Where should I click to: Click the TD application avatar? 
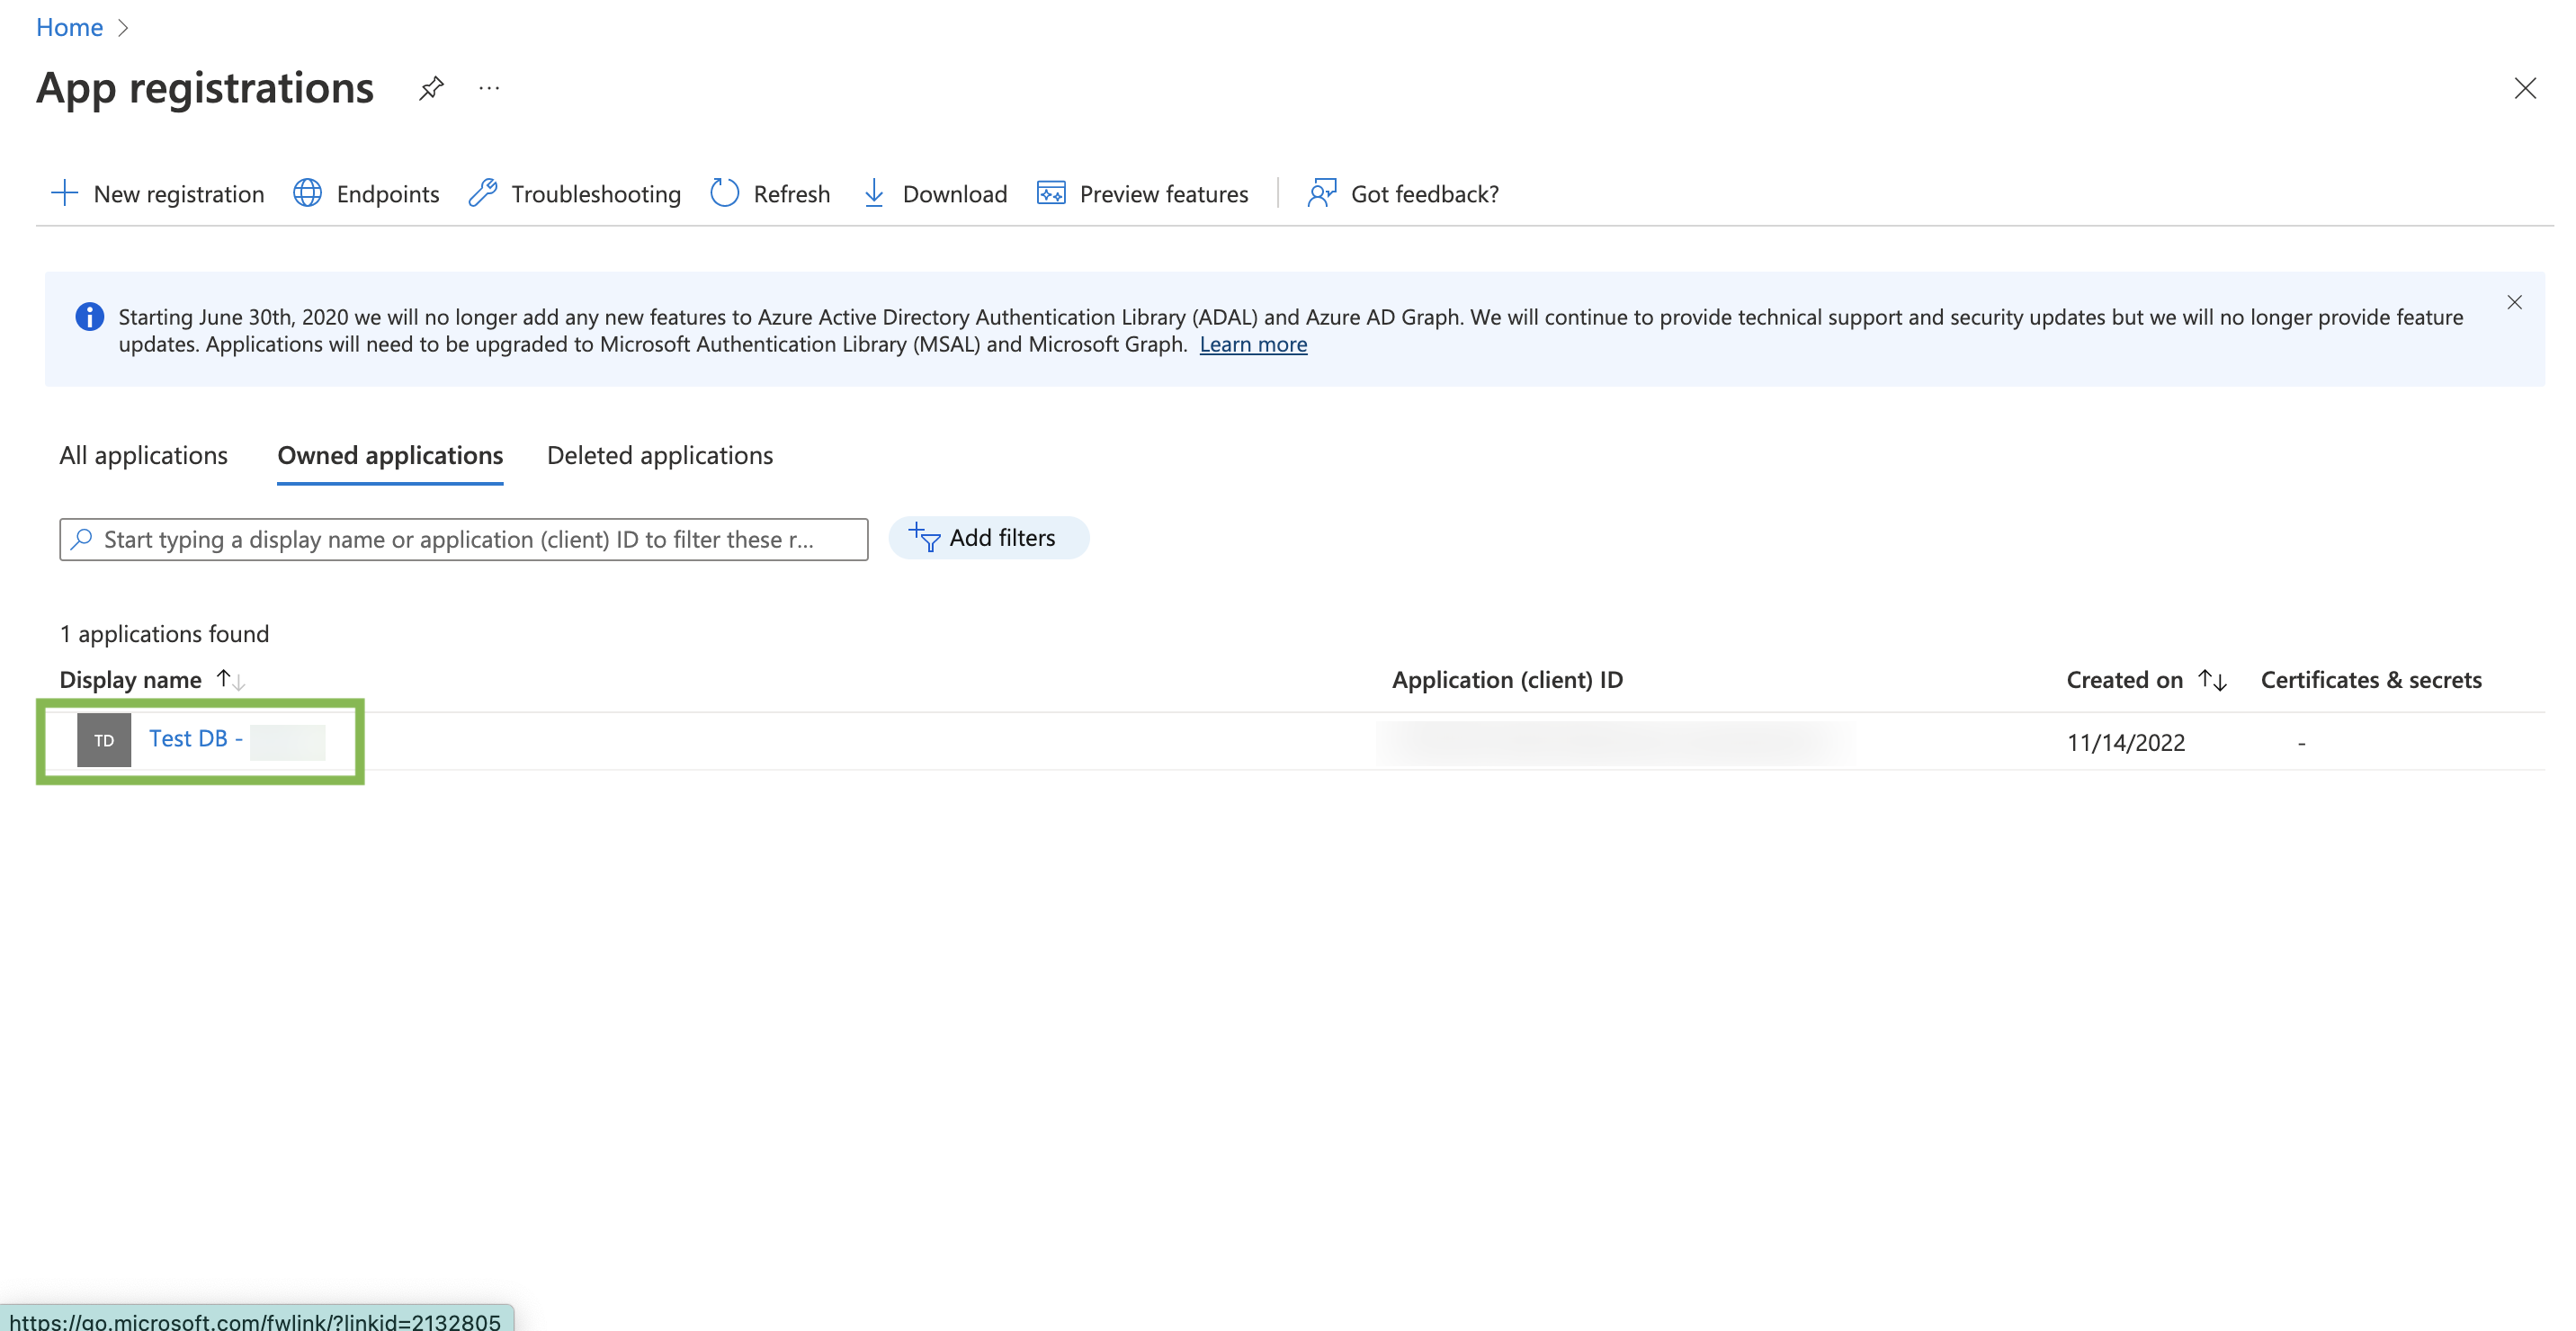click(104, 740)
